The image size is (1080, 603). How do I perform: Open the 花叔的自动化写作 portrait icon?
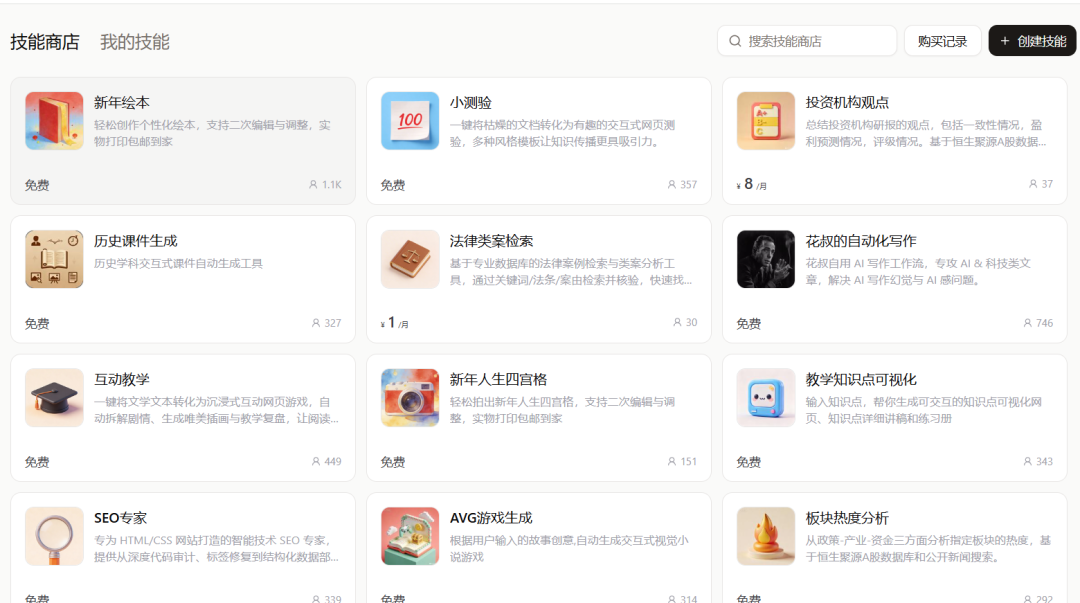pyautogui.click(x=766, y=259)
